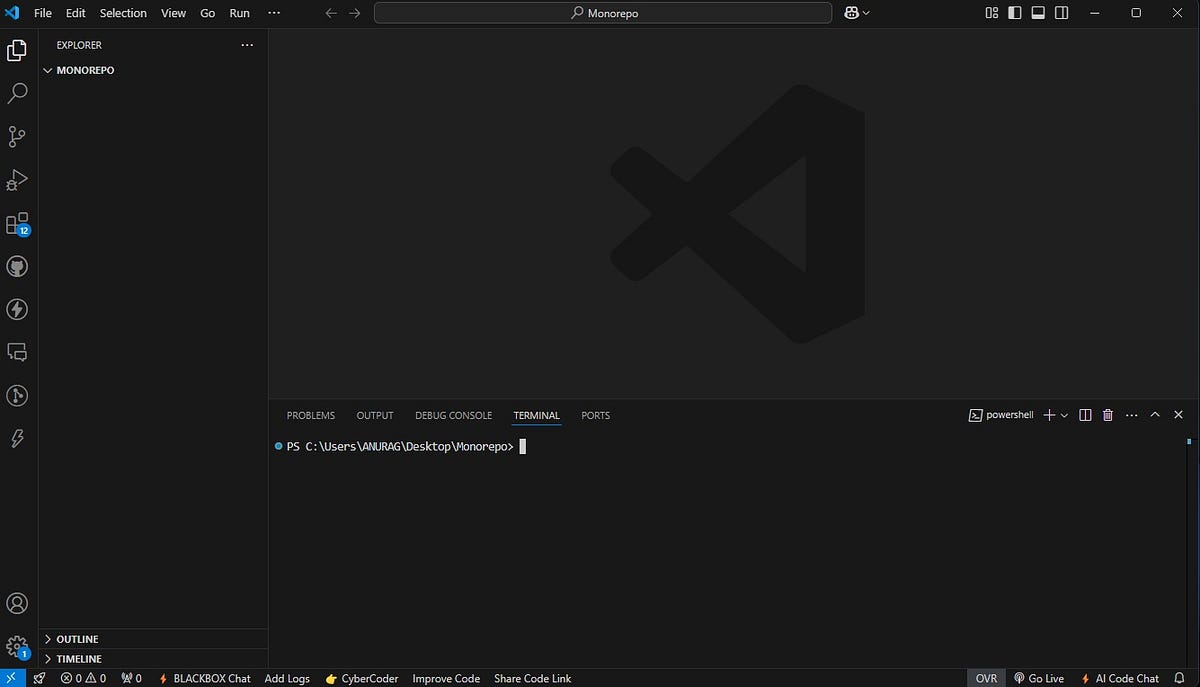This screenshot has width=1200, height=687.
Task: Open the Manage gear menu
Action: (17, 647)
